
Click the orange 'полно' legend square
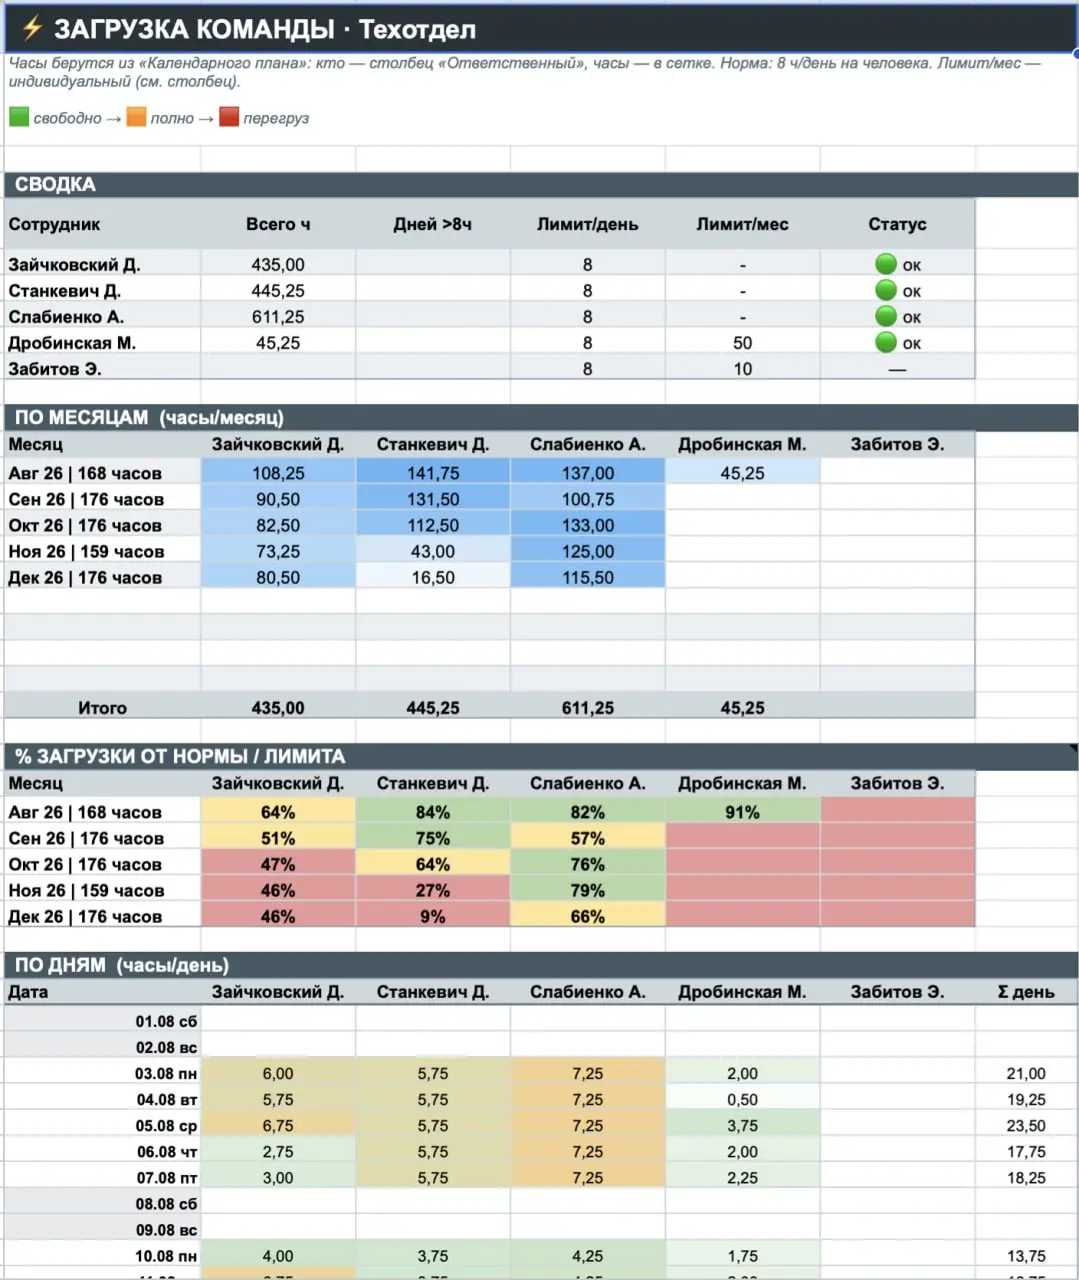click(136, 117)
